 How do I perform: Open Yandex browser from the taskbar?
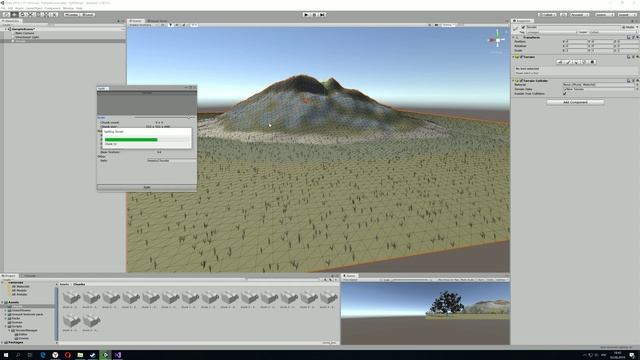point(55,355)
